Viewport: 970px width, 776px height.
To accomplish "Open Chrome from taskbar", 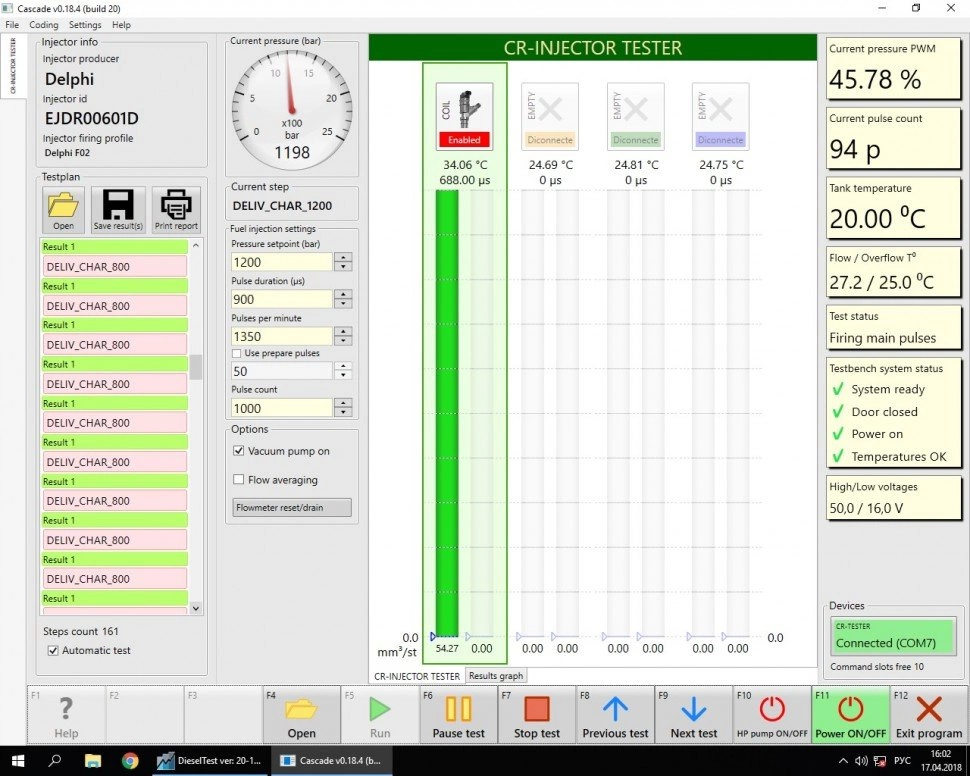I will (130, 761).
